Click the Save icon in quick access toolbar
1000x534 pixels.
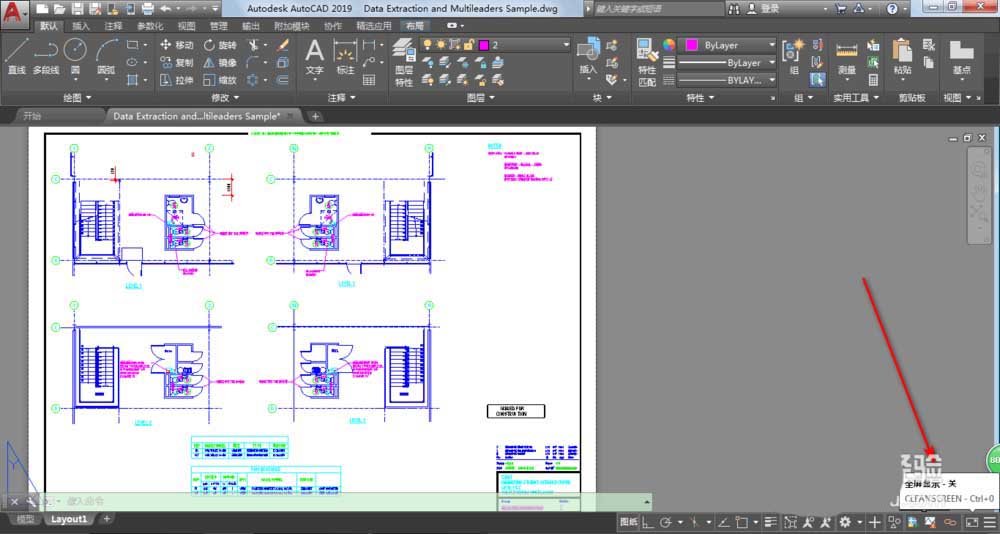point(78,9)
